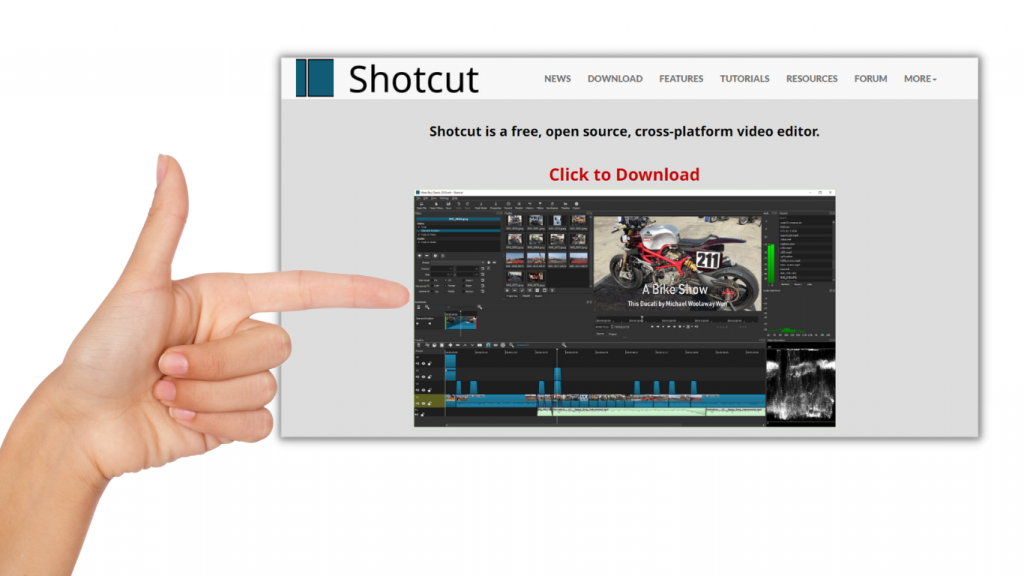This screenshot has height=576, width=1024.
Task: Lock the audio track at the bottom
Action: 423,414
